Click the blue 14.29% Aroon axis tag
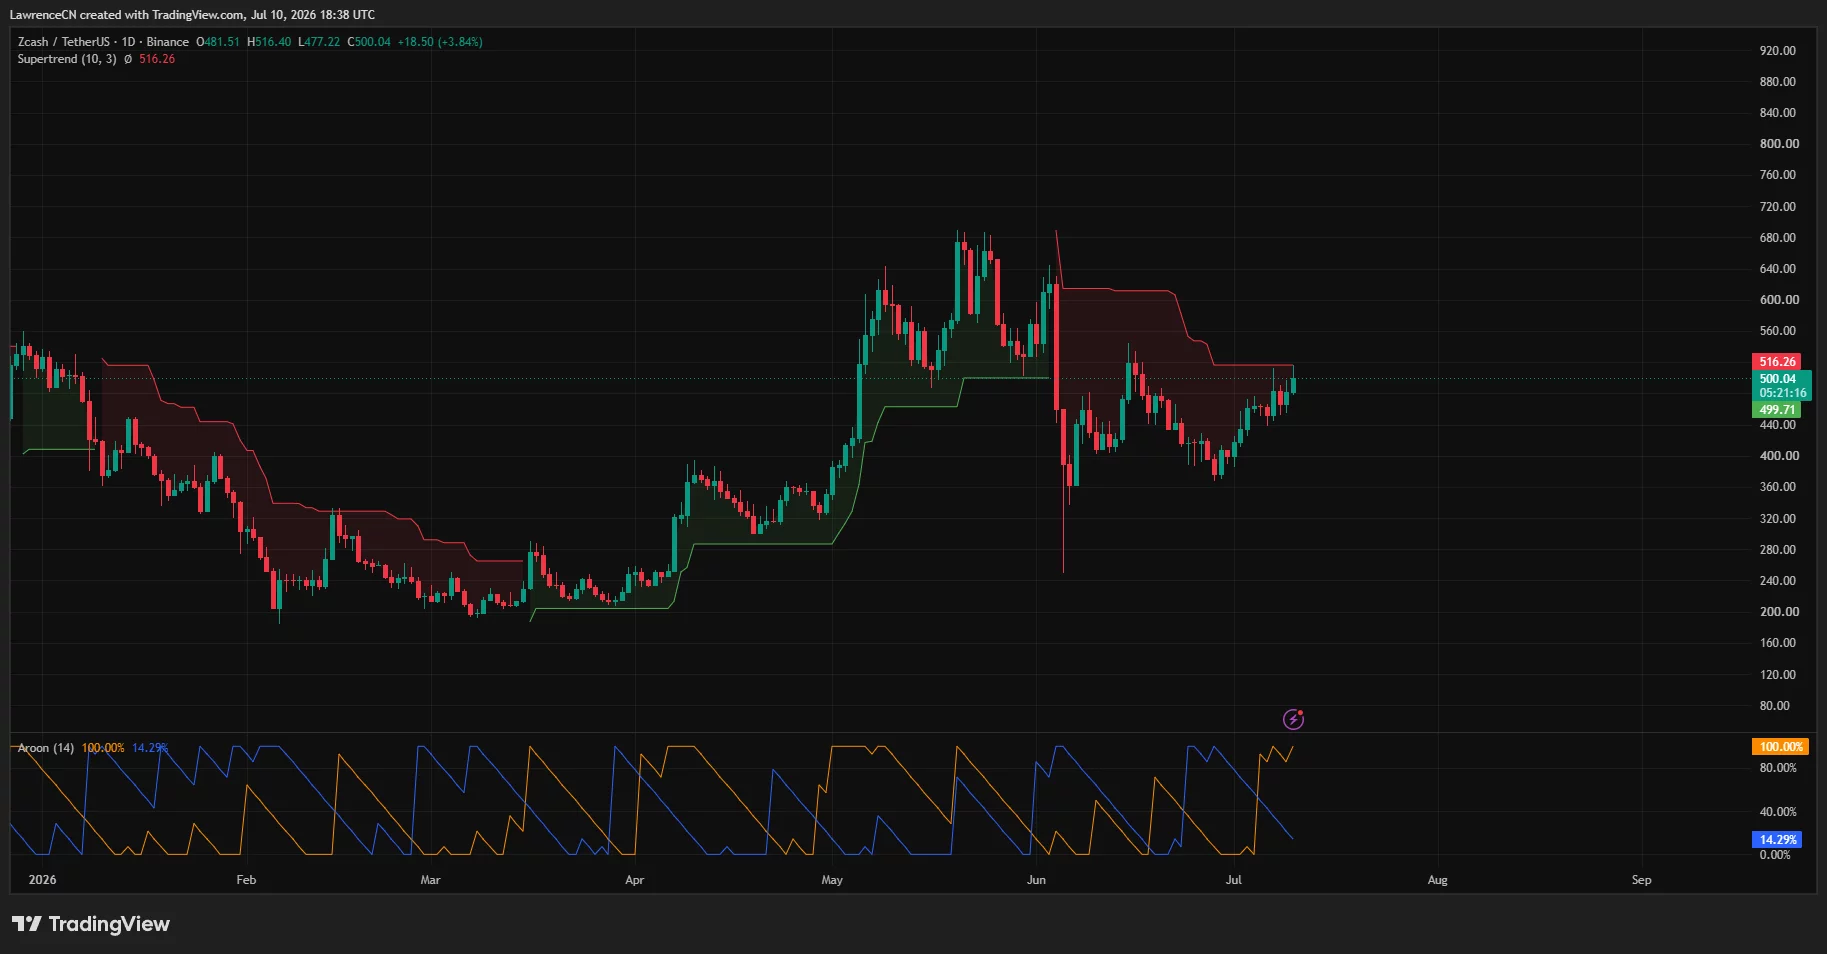This screenshot has height=954, width=1827. pyautogui.click(x=1777, y=840)
